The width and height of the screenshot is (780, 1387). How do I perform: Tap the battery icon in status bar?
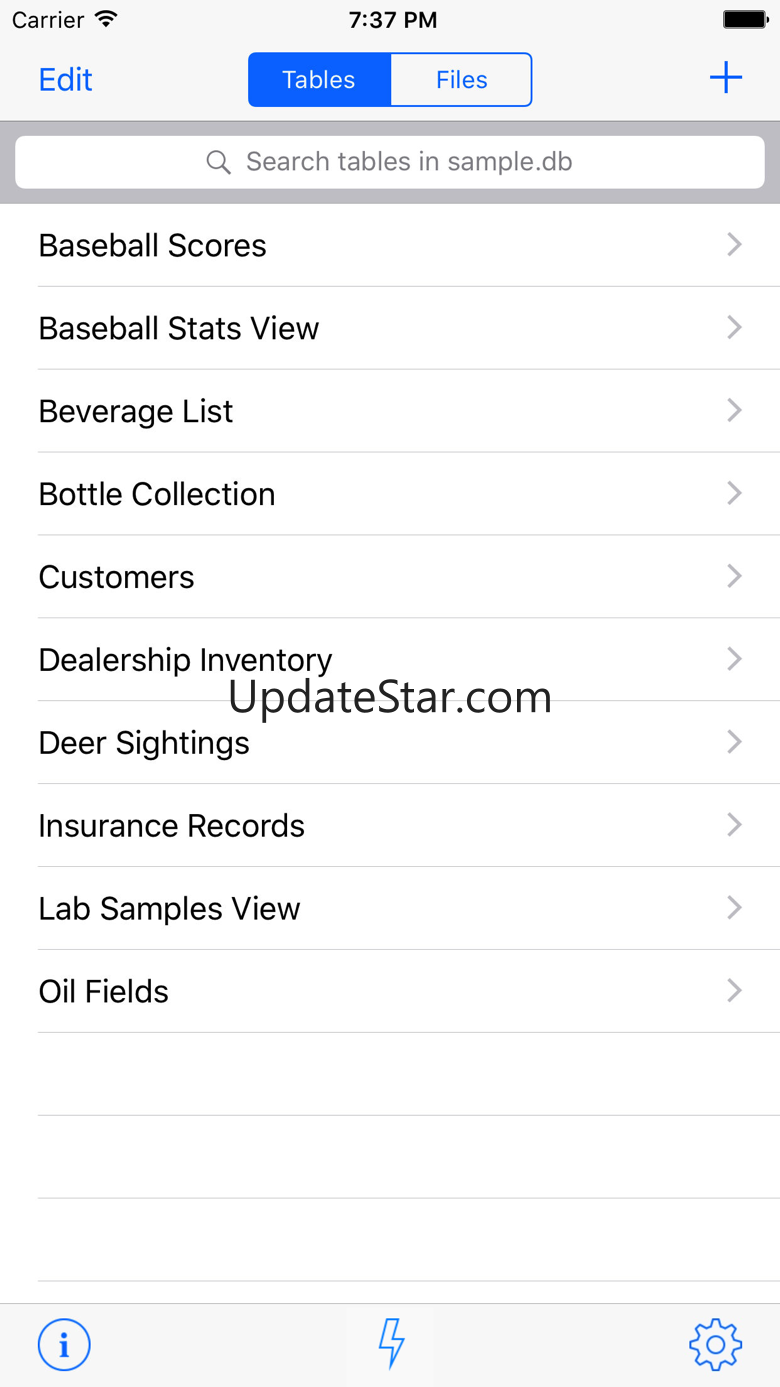pyautogui.click(x=744, y=19)
